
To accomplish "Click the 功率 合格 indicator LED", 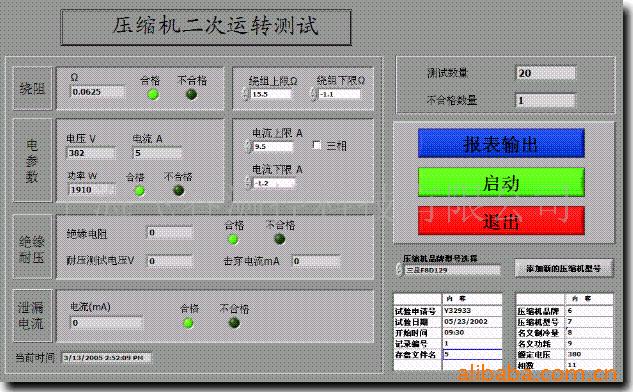I will (140, 191).
